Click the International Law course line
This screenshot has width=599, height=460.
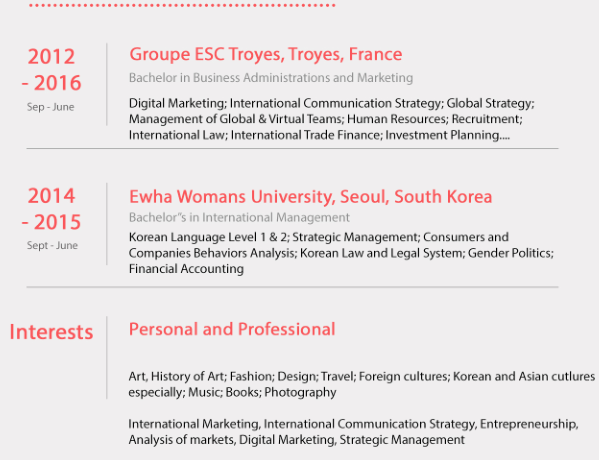(x=319, y=135)
